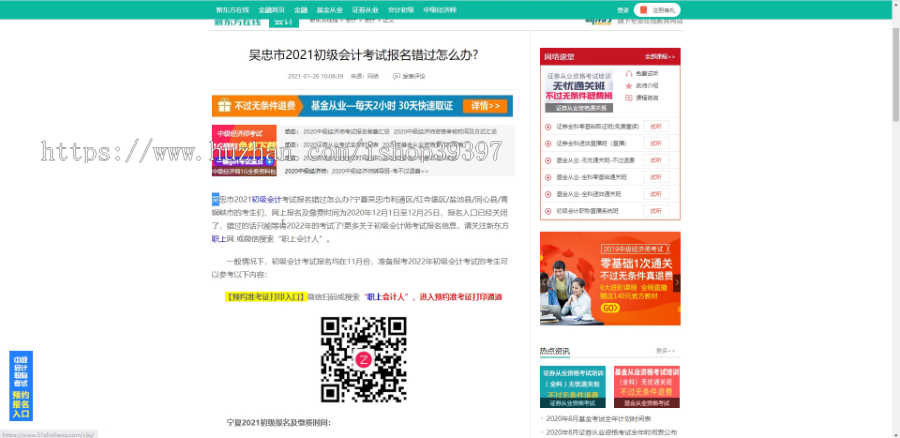900x438 pixels.
Task: Click the 网络课堂 panel heading
Action: click(x=559, y=57)
